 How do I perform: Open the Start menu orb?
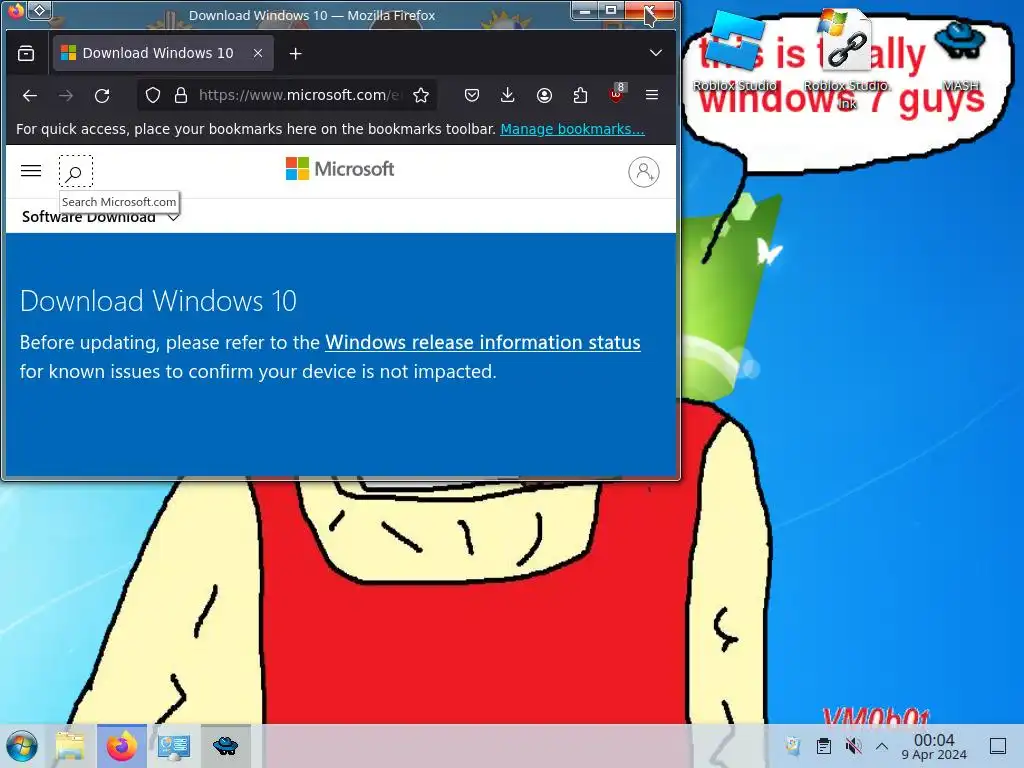pyautogui.click(x=22, y=746)
